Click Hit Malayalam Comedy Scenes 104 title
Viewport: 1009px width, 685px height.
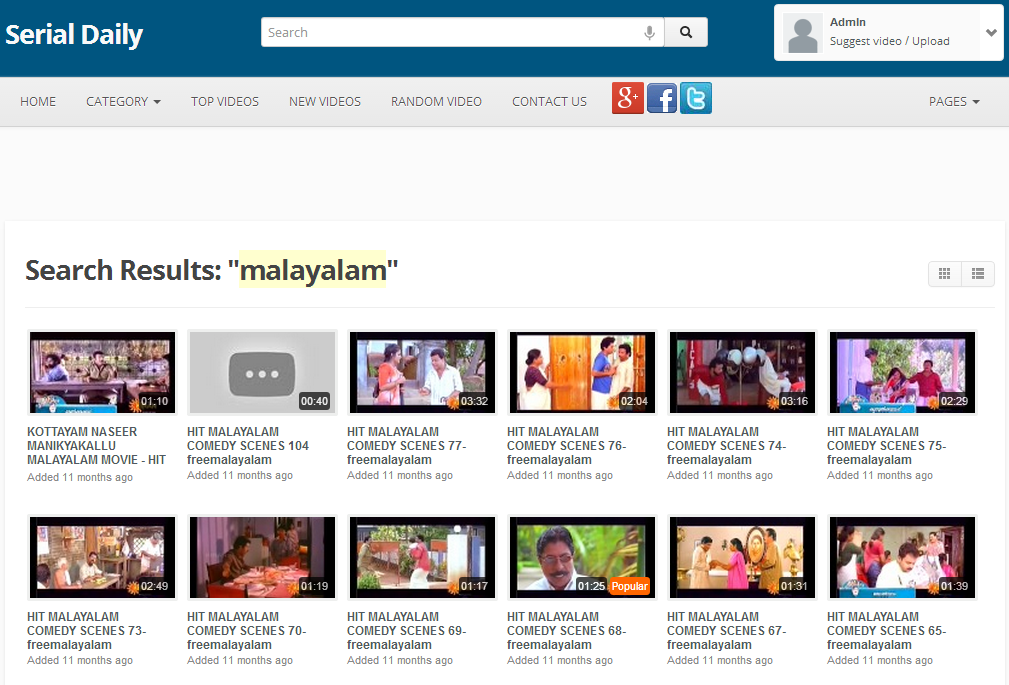click(248, 446)
